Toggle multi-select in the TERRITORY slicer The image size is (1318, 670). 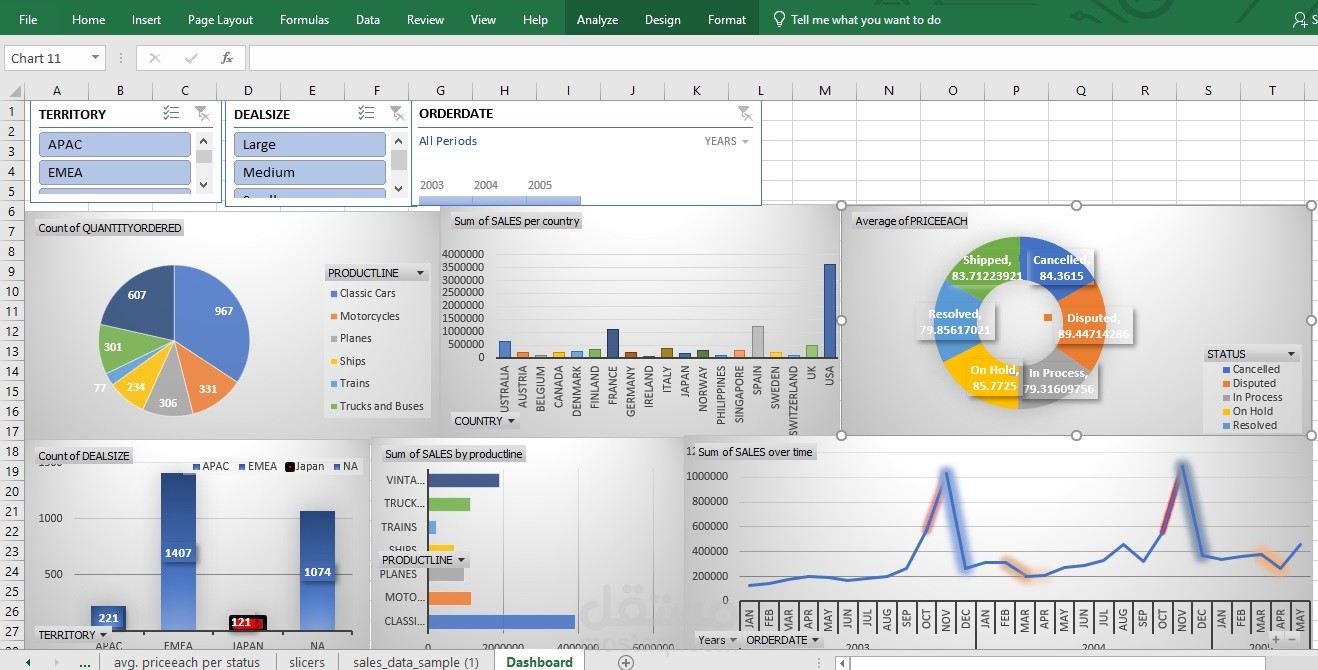(171, 114)
